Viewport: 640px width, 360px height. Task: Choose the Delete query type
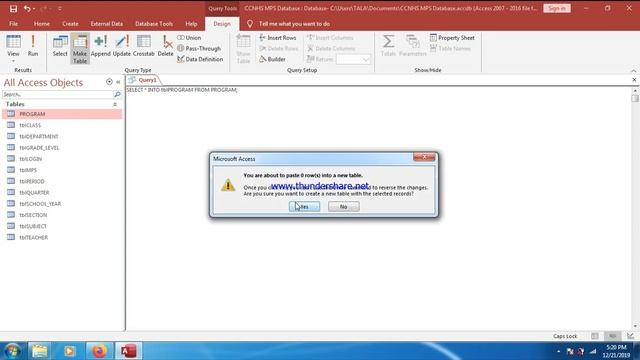pyautogui.click(x=166, y=46)
